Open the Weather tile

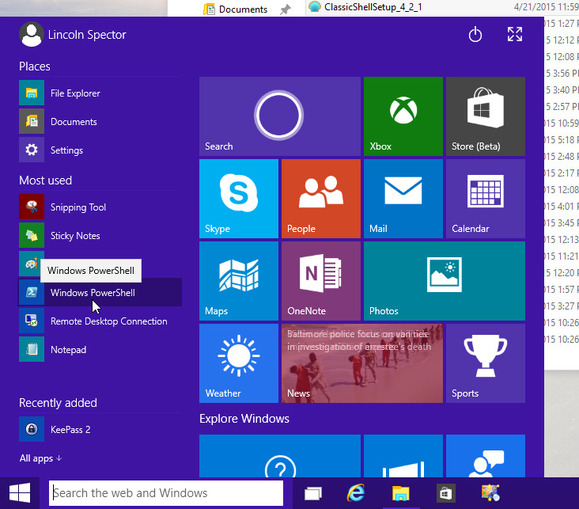point(239,363)
